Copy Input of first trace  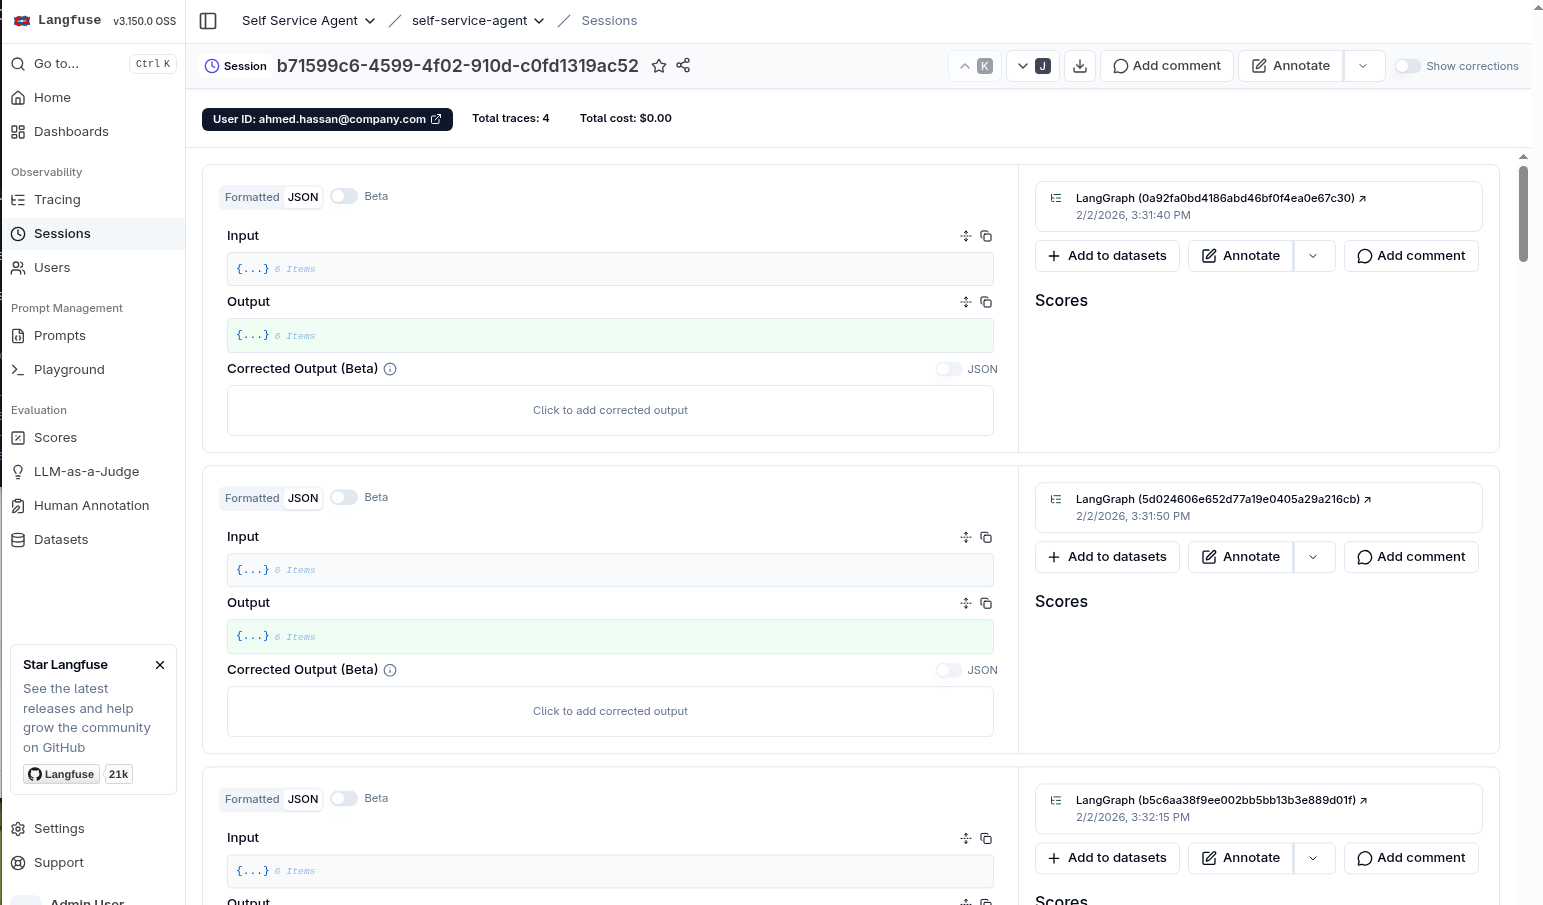(986, 236)
